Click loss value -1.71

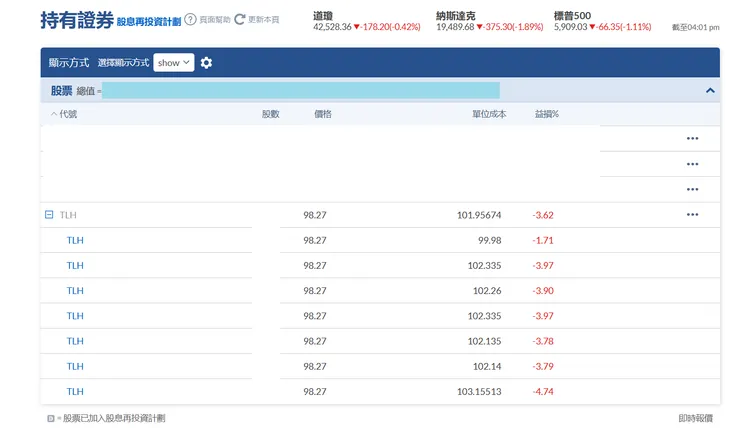pos(543,240)
